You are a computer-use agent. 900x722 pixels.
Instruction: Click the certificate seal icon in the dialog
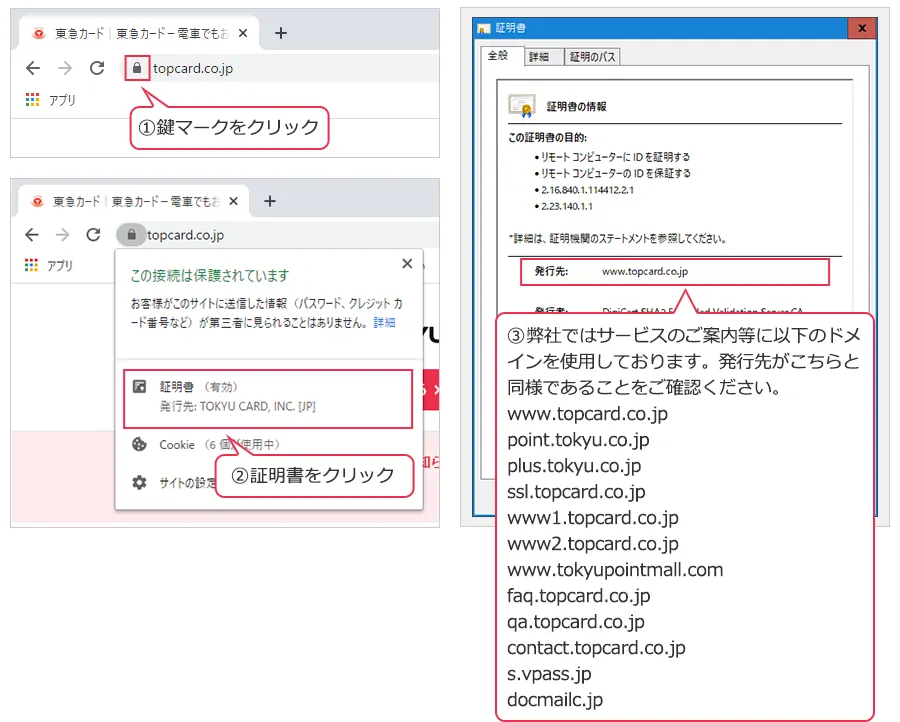click(x=521, y=106)
